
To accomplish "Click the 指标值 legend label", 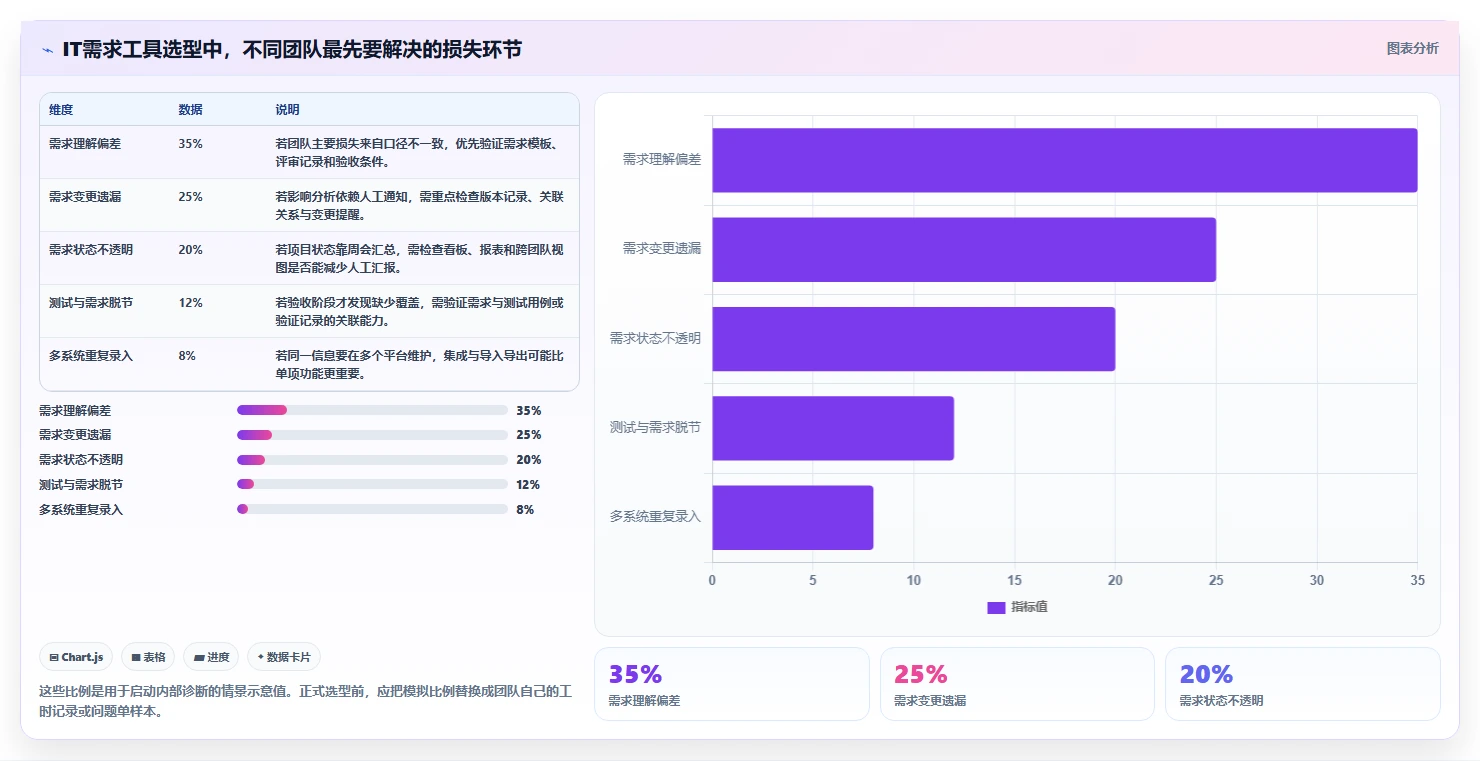I will coord(1029,607).
